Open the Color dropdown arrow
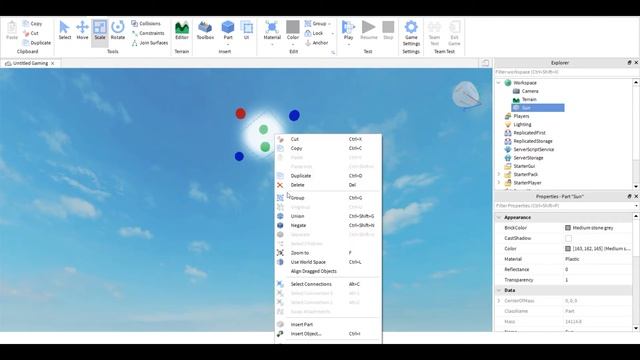 [x=293, y=44]
